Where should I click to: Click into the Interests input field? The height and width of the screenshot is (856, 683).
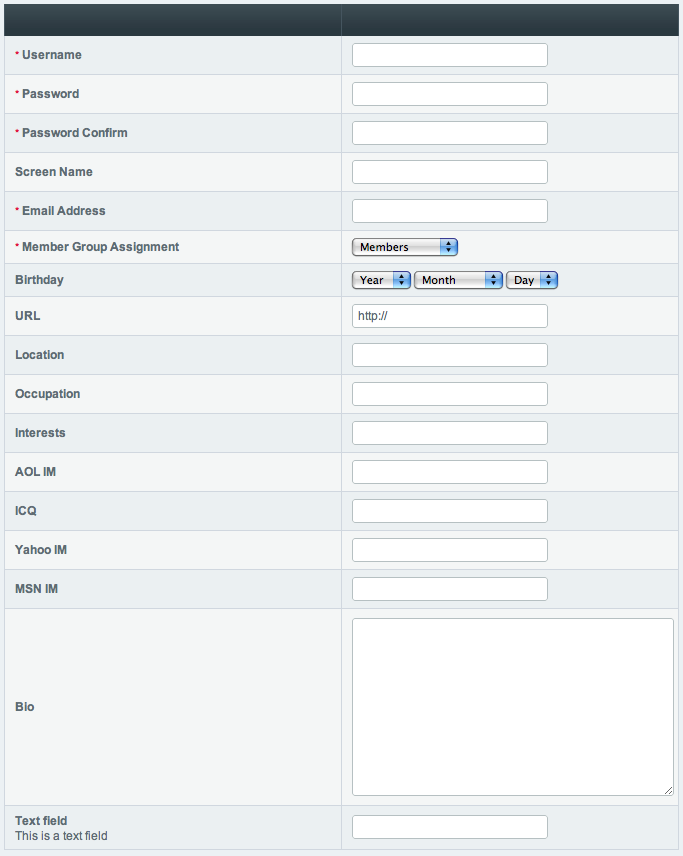click(449, 432)
